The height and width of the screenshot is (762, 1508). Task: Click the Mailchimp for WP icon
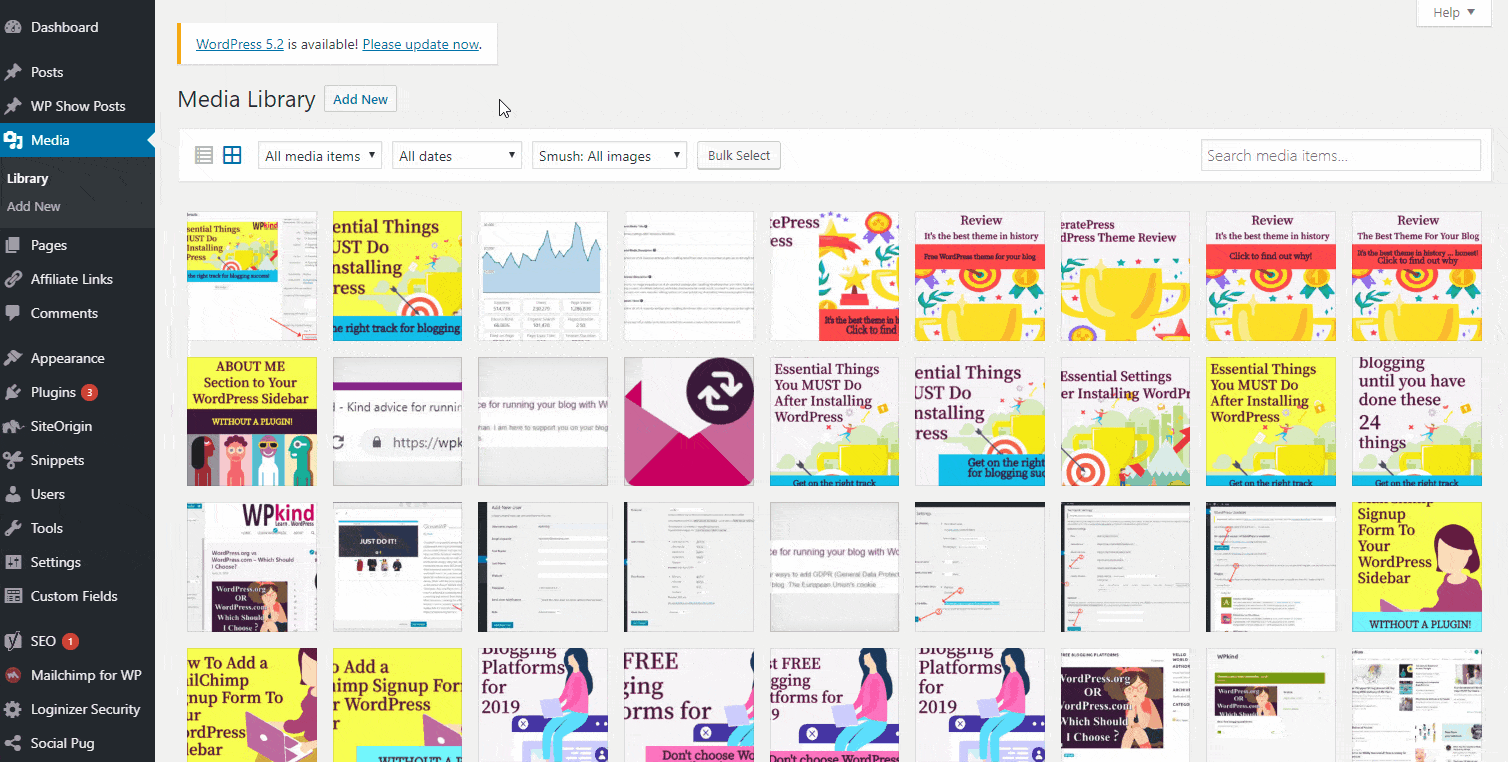13,675
